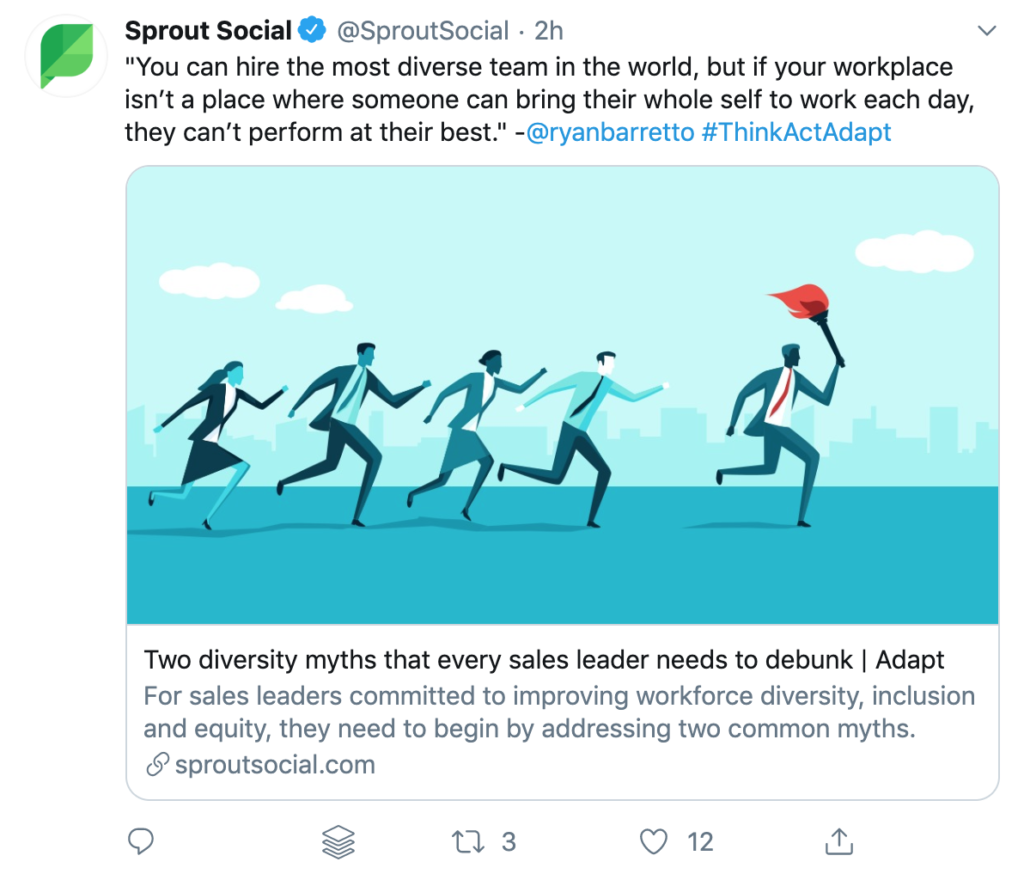Click the blue verified badge
The height and width of the screenshot is (880, 1024).
point(314,31)
